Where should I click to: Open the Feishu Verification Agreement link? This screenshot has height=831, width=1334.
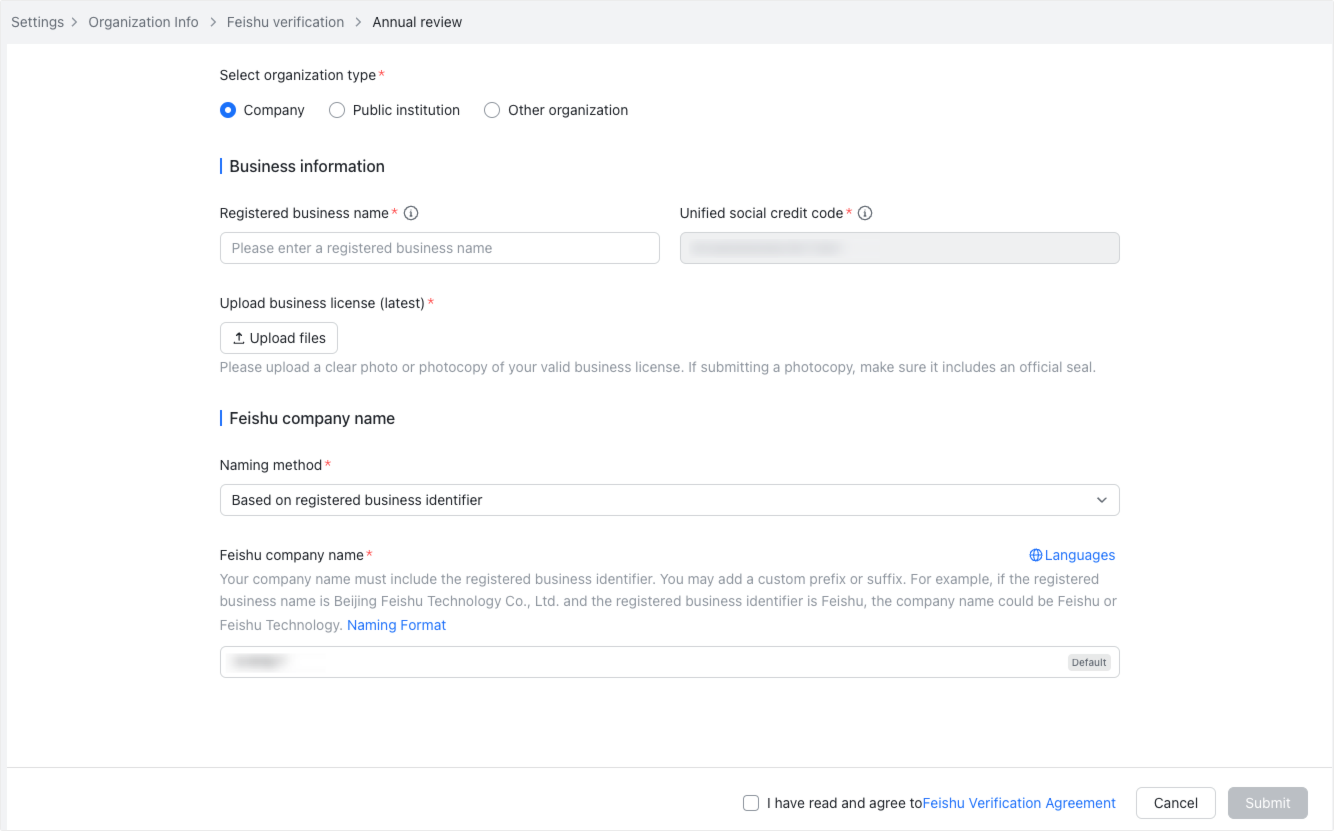pyautogui.click(x=1019, y=803)
